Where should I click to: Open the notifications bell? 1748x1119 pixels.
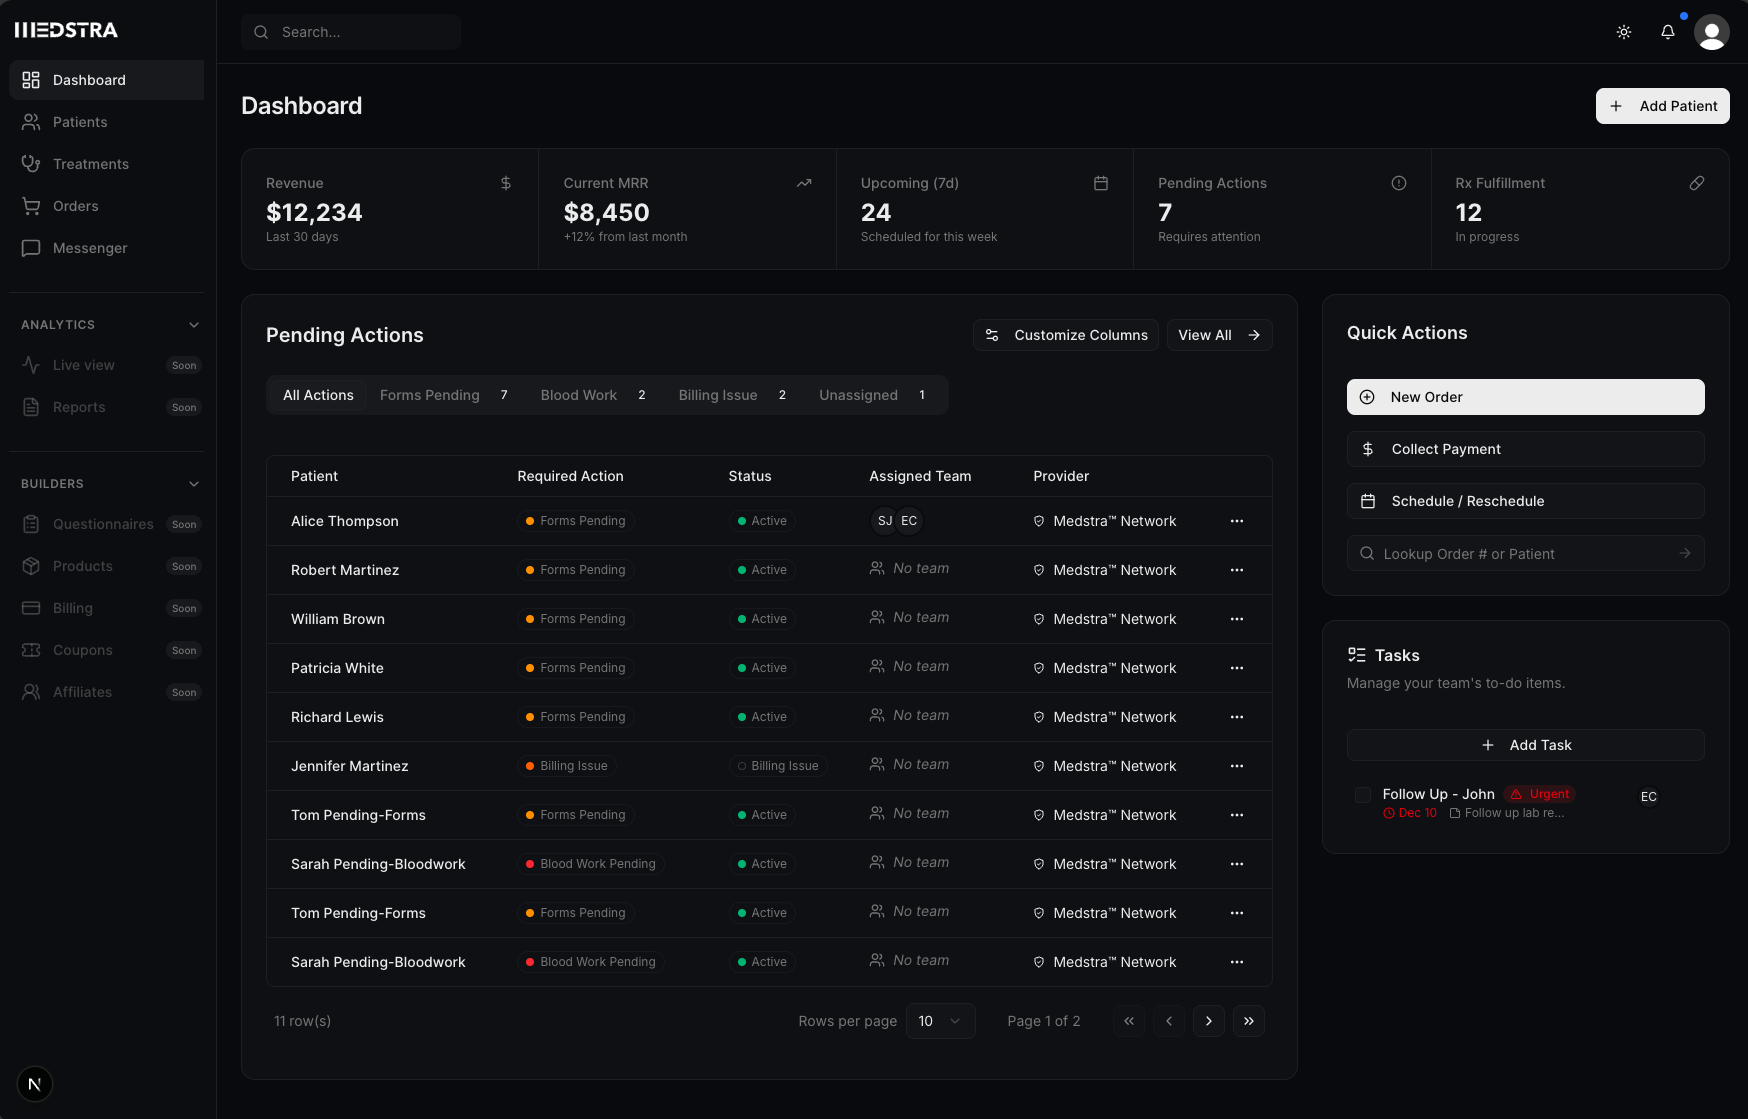tap(1667, 32)
